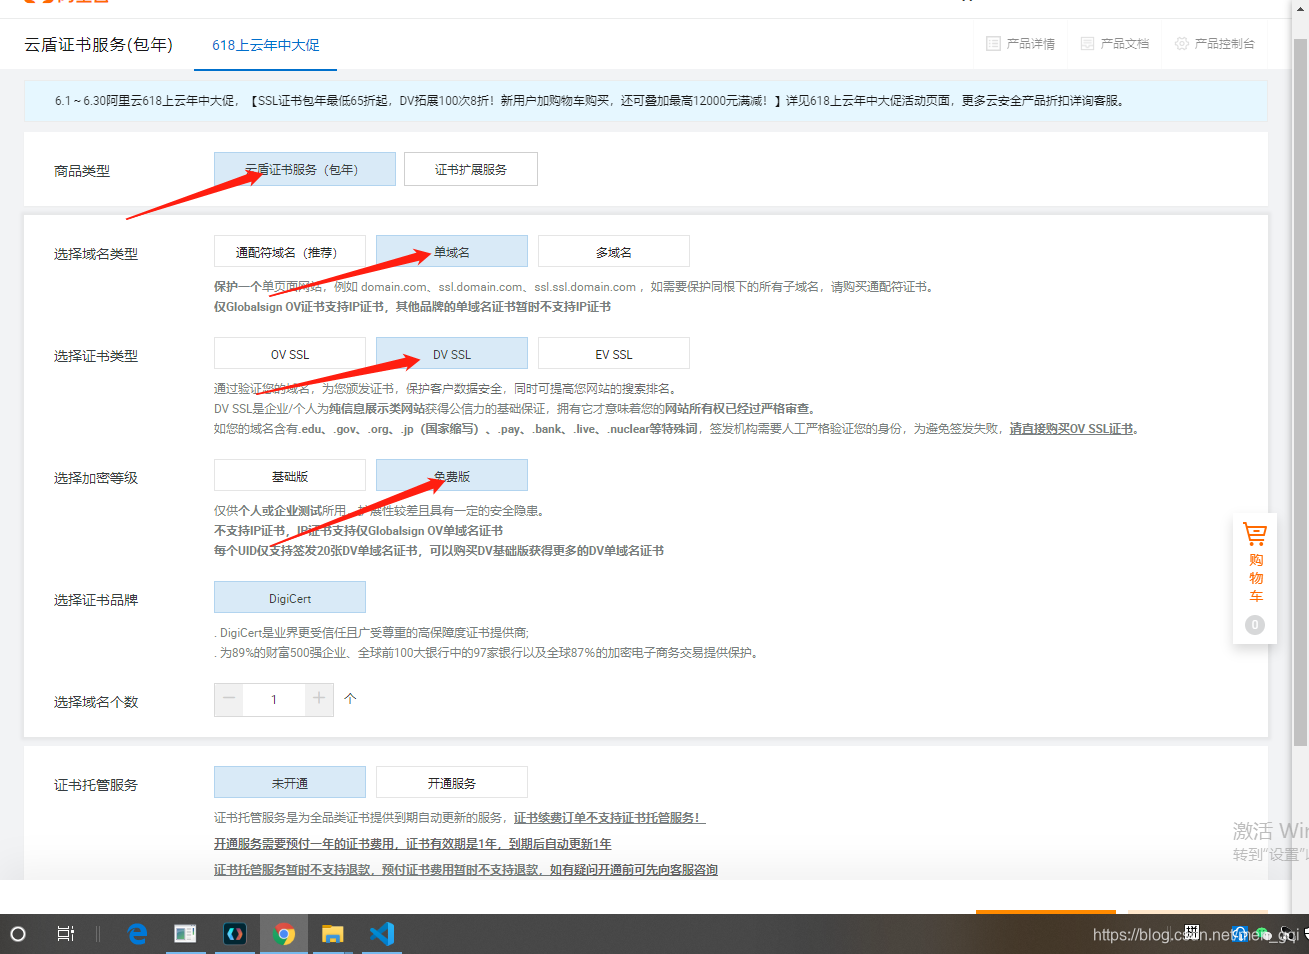Screen dimensions: 1309x954
Task: Increase domain count with plus button
Action: click(x=319, y=699)
